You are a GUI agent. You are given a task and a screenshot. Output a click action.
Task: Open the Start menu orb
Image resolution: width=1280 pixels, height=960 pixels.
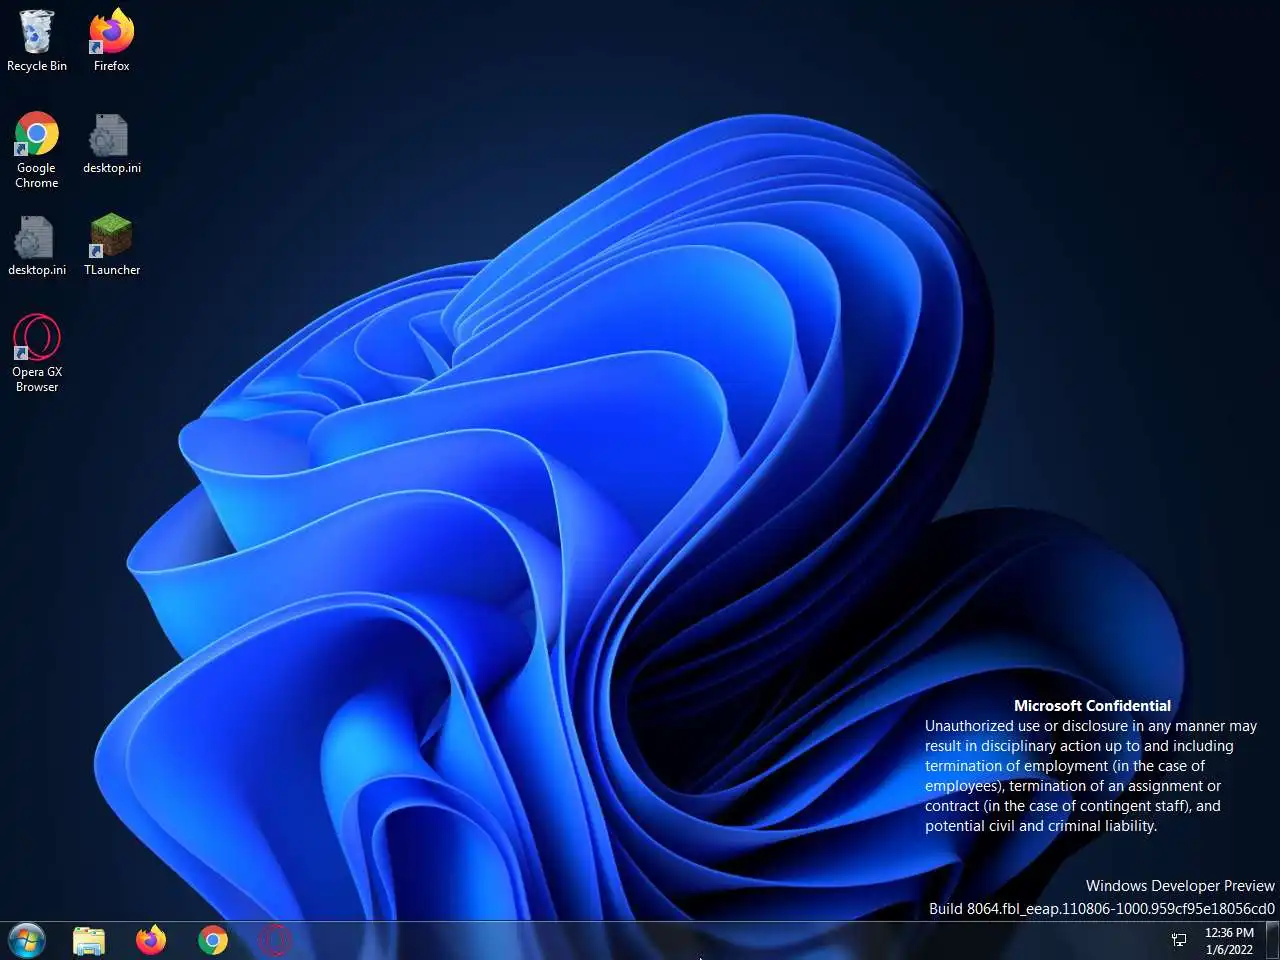[27, 940]
